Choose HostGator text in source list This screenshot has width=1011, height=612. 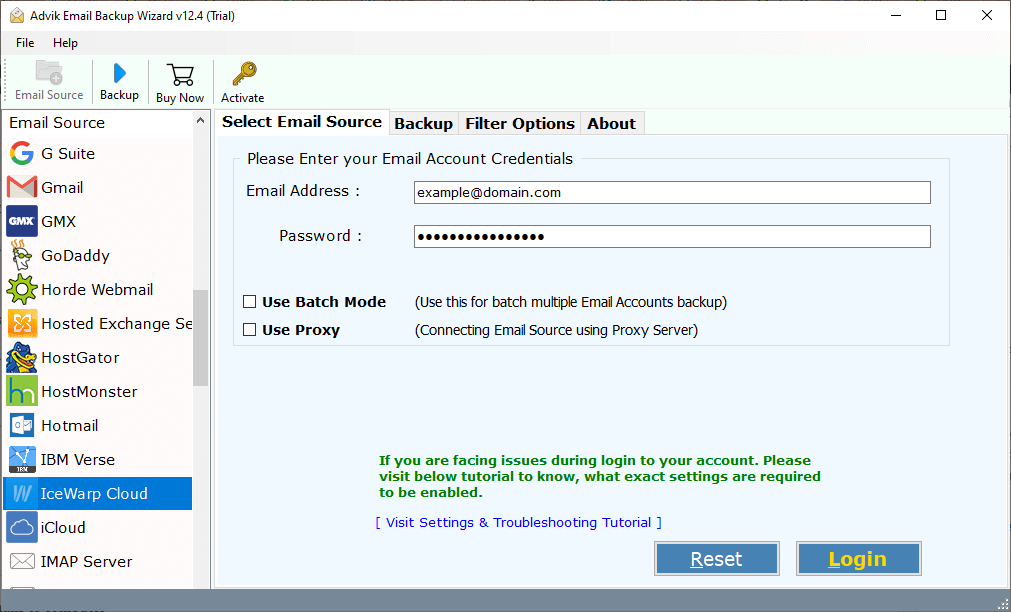click(x=80, y=358)
